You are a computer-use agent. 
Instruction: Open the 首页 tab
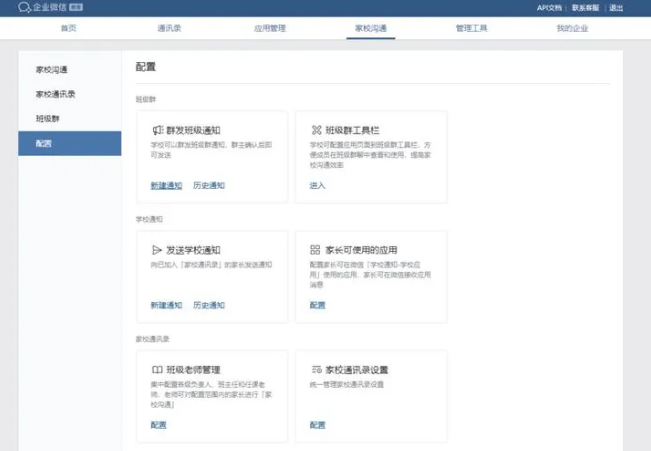click(x=69, y=28)
